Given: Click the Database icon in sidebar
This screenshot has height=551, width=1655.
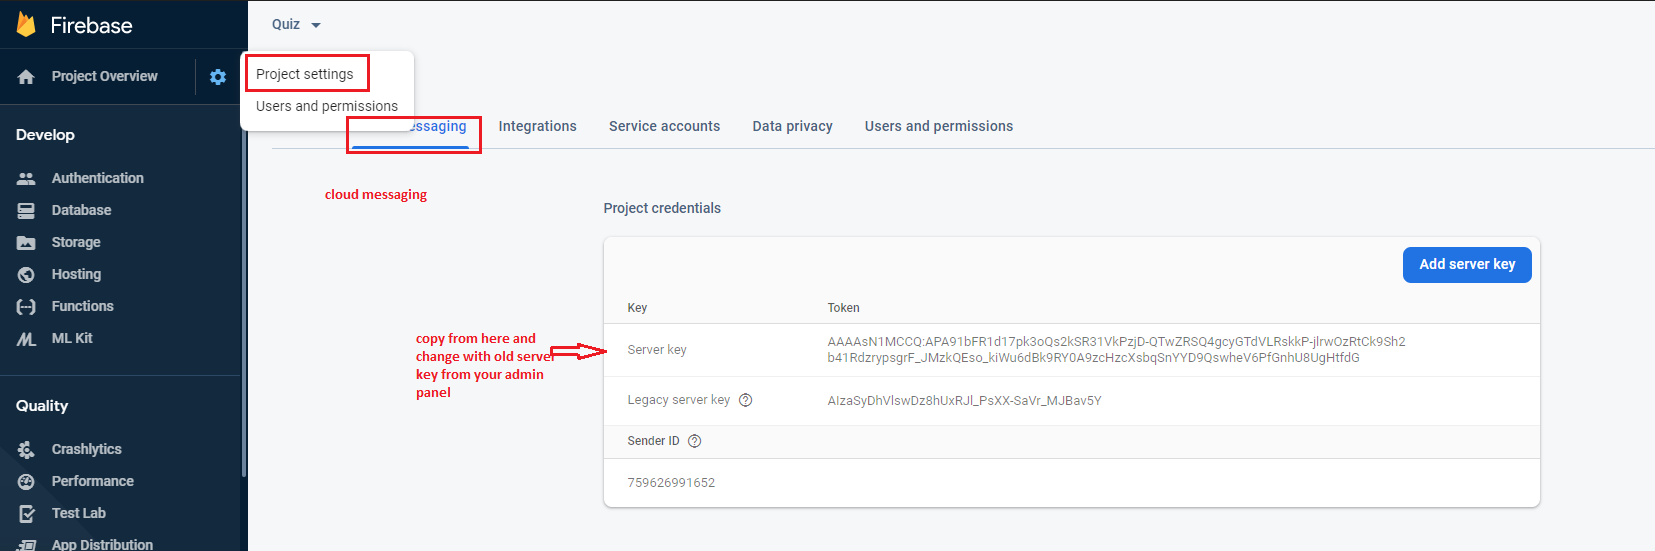Looking at the screenshot, I should tap(26, 210).
